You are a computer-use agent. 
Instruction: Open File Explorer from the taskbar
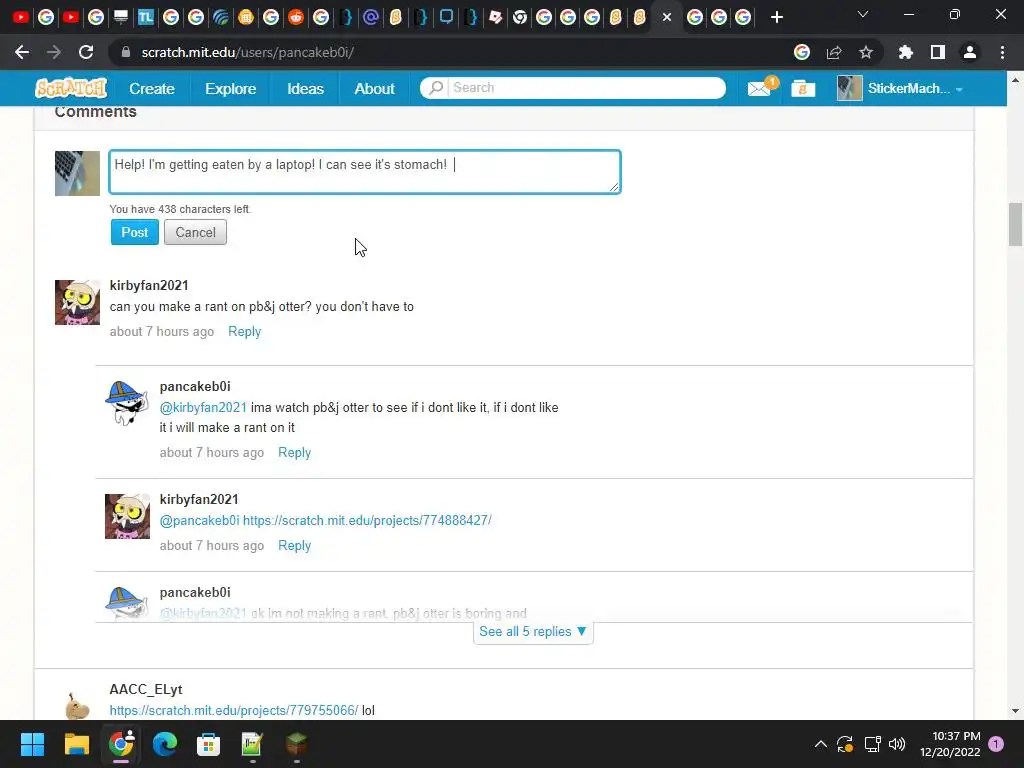(x=76, y=744)
